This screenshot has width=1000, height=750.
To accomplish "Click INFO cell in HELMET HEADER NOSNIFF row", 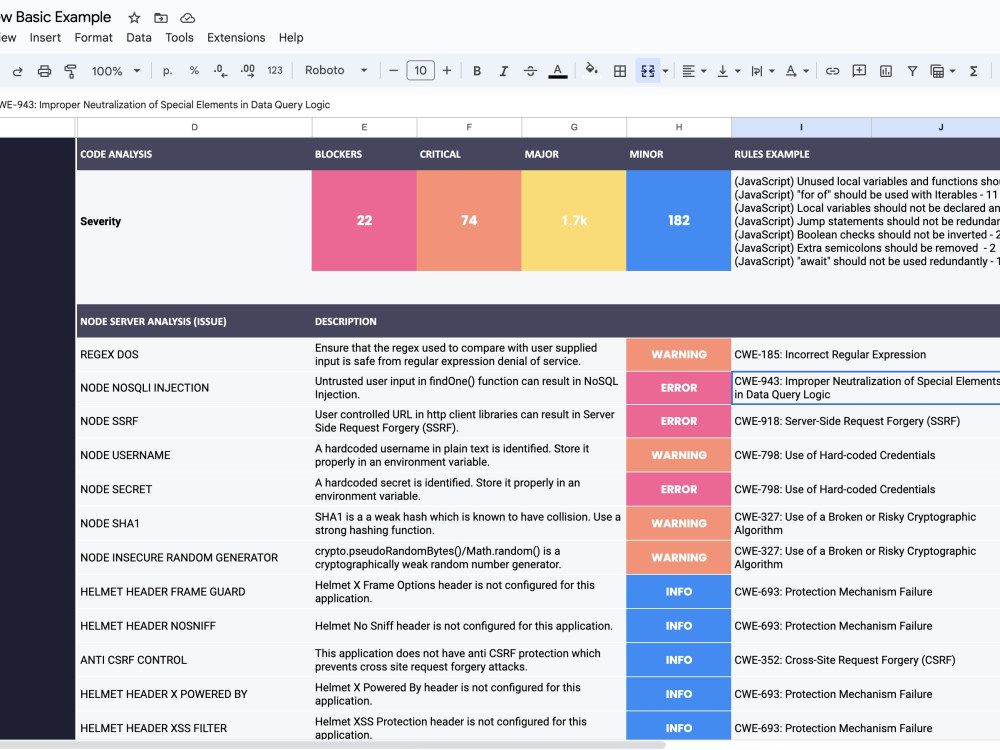I will tap(679, 626).
